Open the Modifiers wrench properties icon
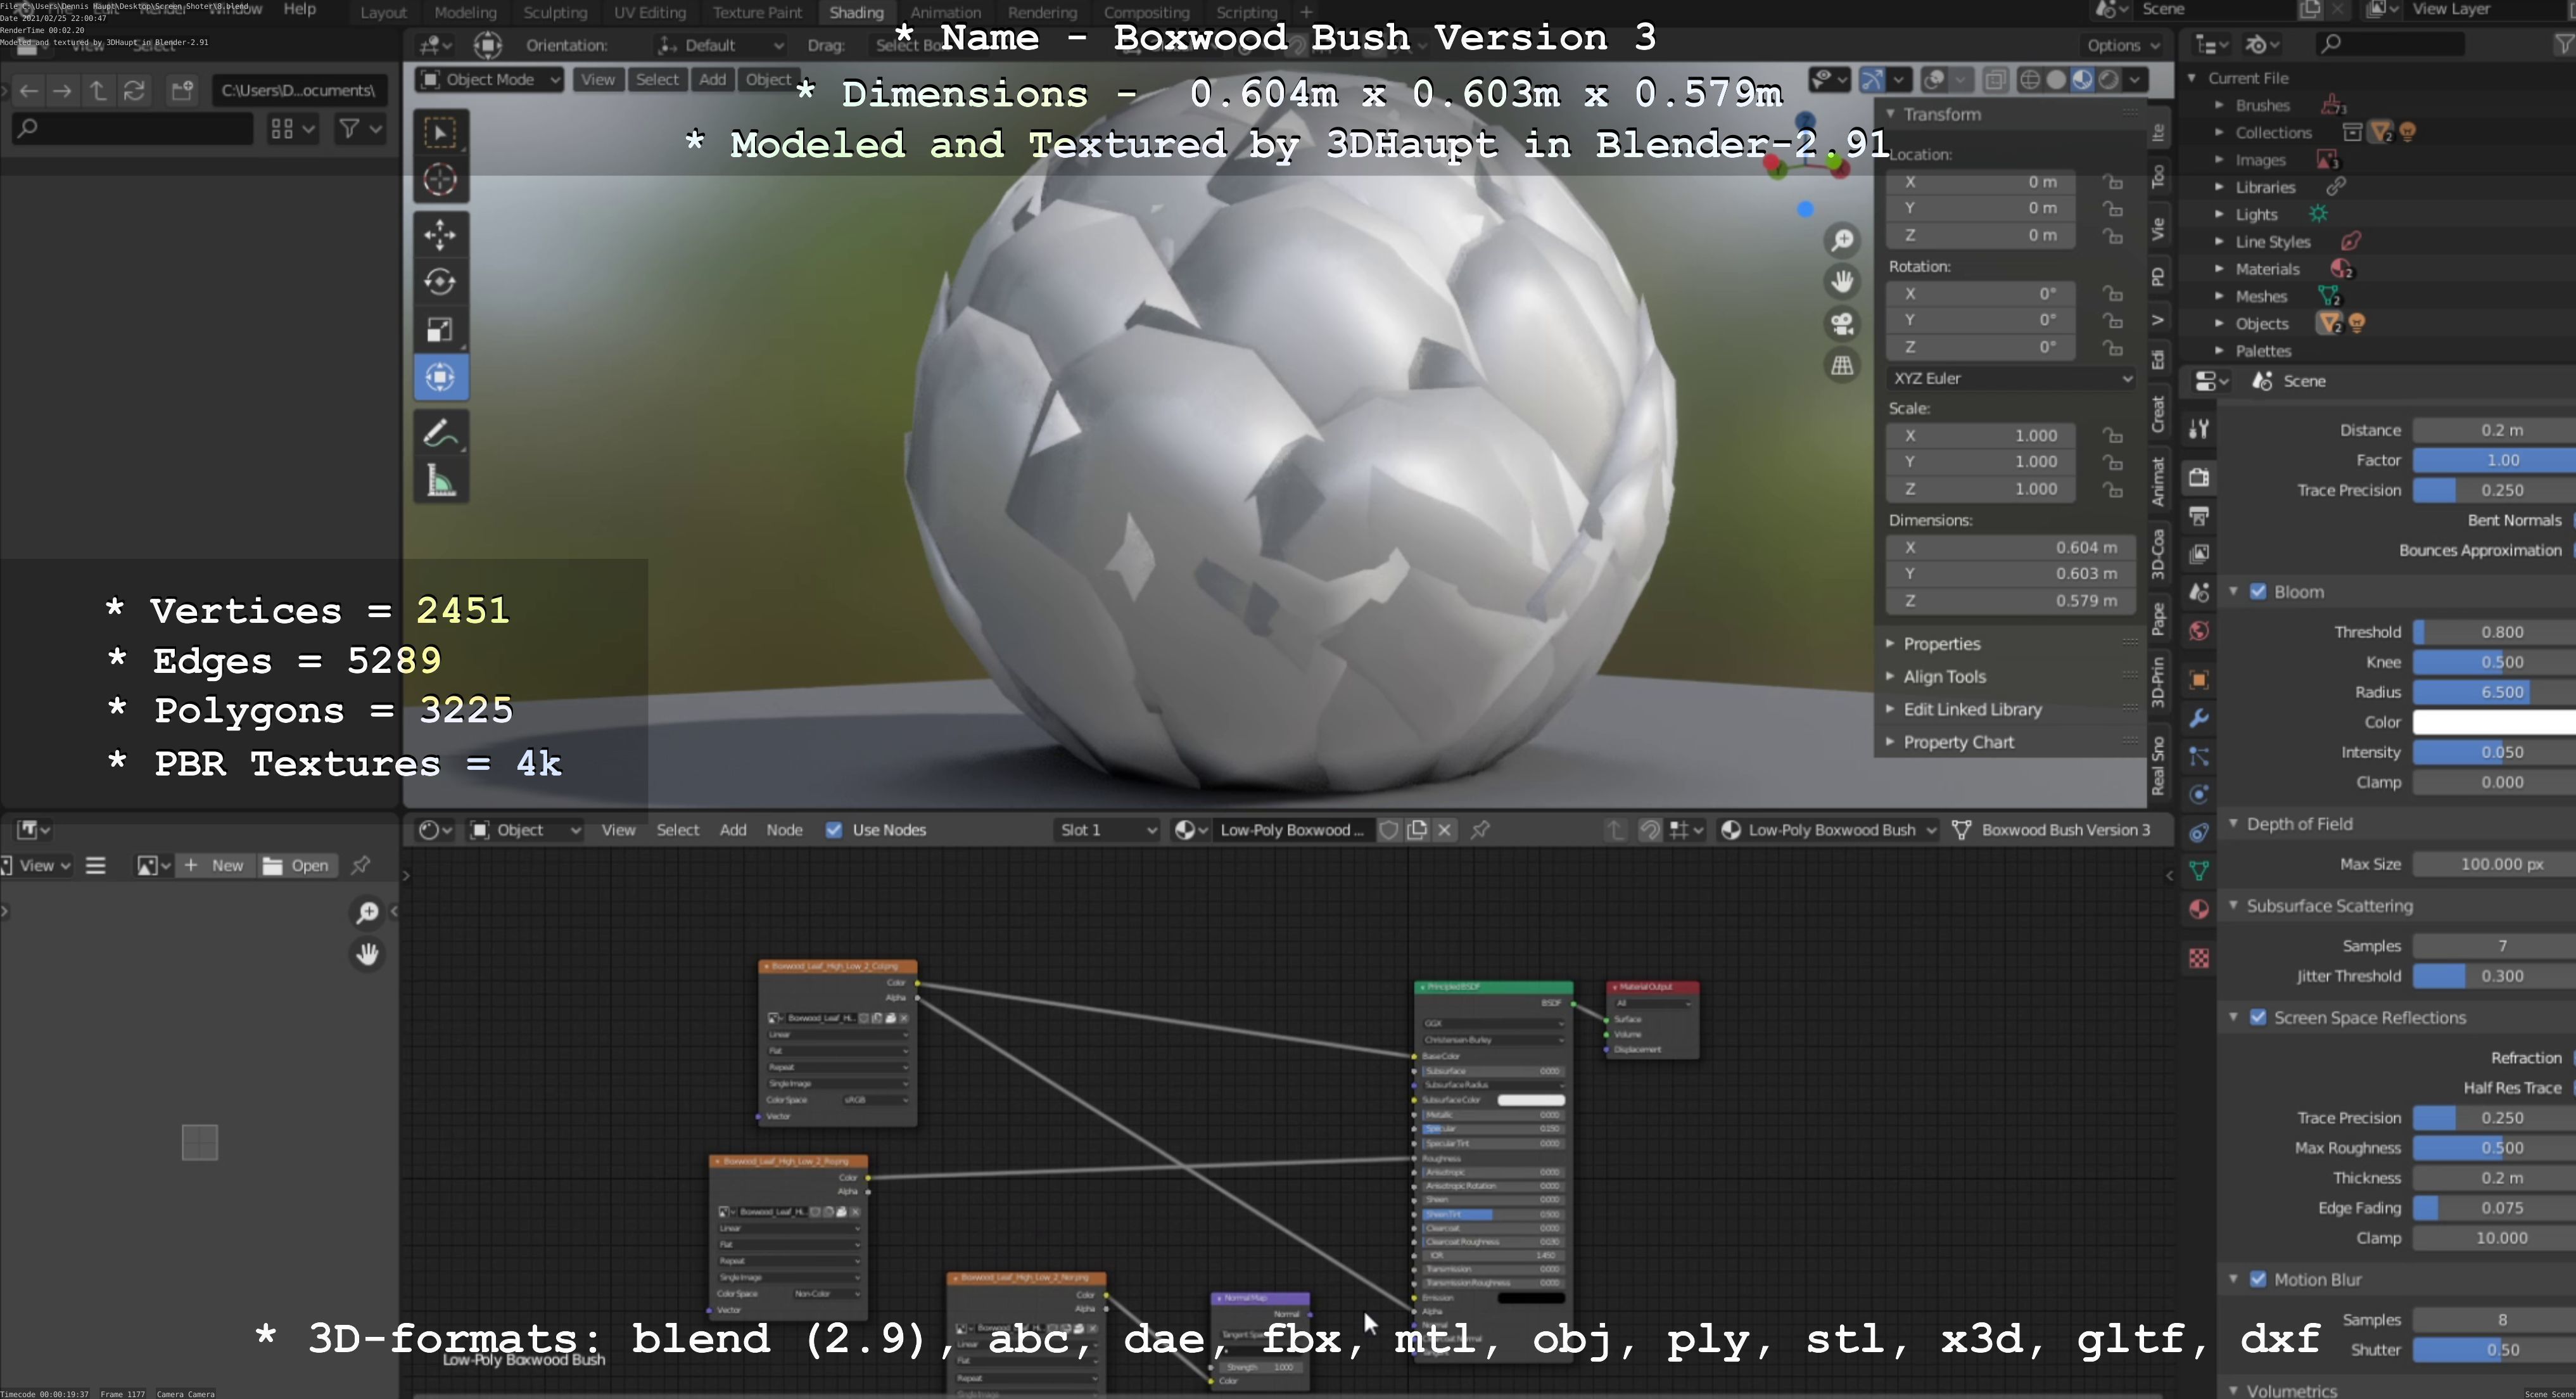 2199,718
